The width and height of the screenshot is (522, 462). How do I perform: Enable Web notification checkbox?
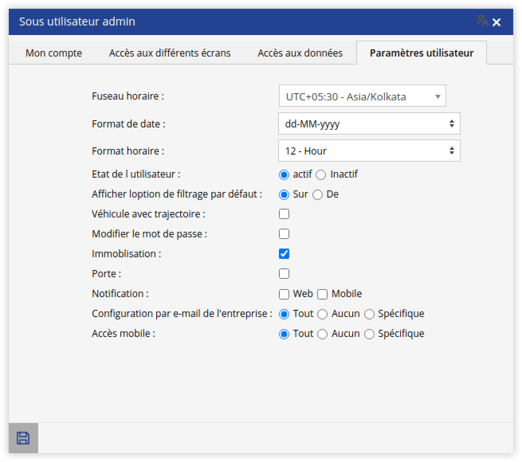click(x=284, y=294)
